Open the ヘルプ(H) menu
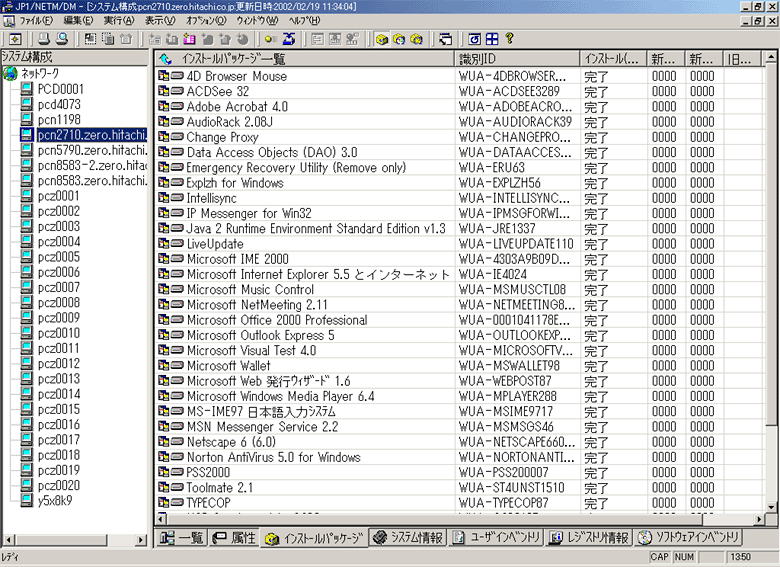 [303, 20]
